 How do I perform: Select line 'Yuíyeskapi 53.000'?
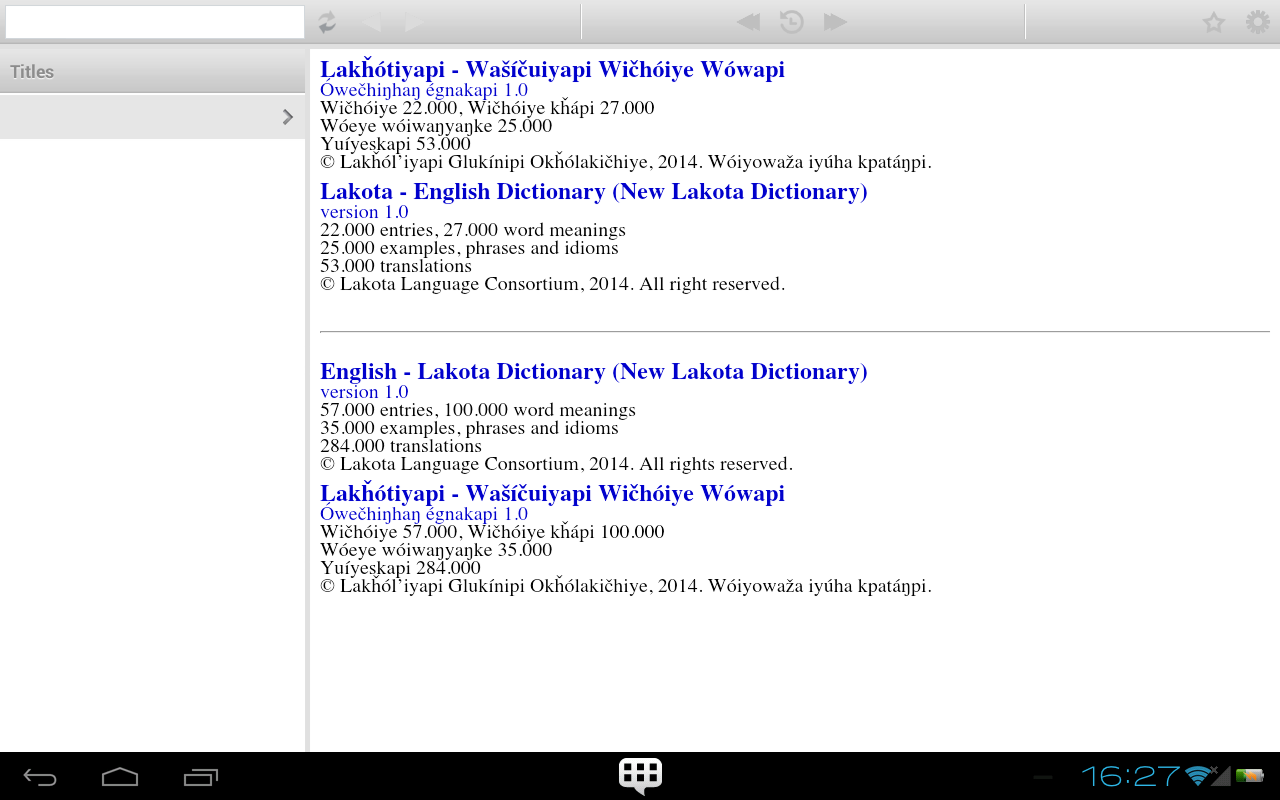click(x=395, y=144)
